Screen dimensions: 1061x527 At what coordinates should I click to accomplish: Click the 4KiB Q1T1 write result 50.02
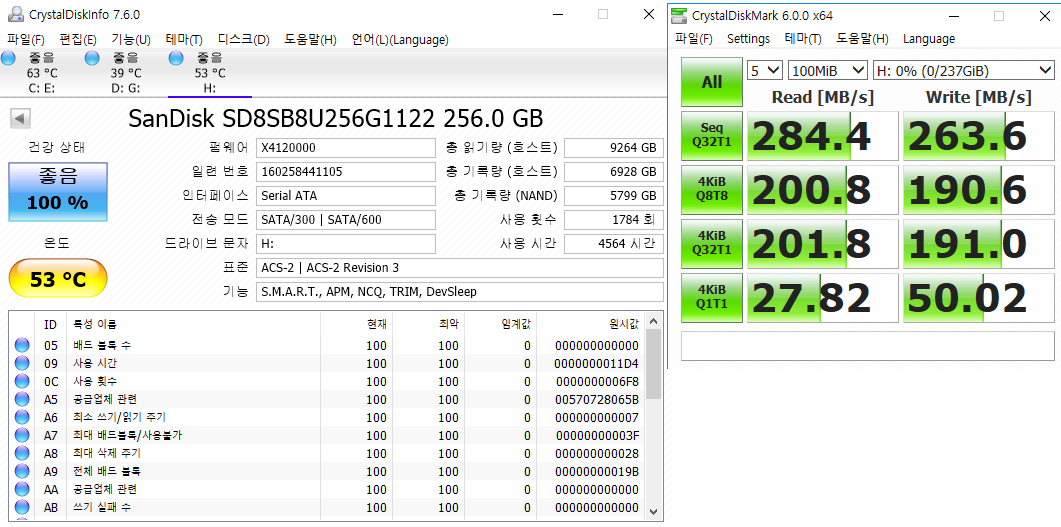(x=978, y=298)
